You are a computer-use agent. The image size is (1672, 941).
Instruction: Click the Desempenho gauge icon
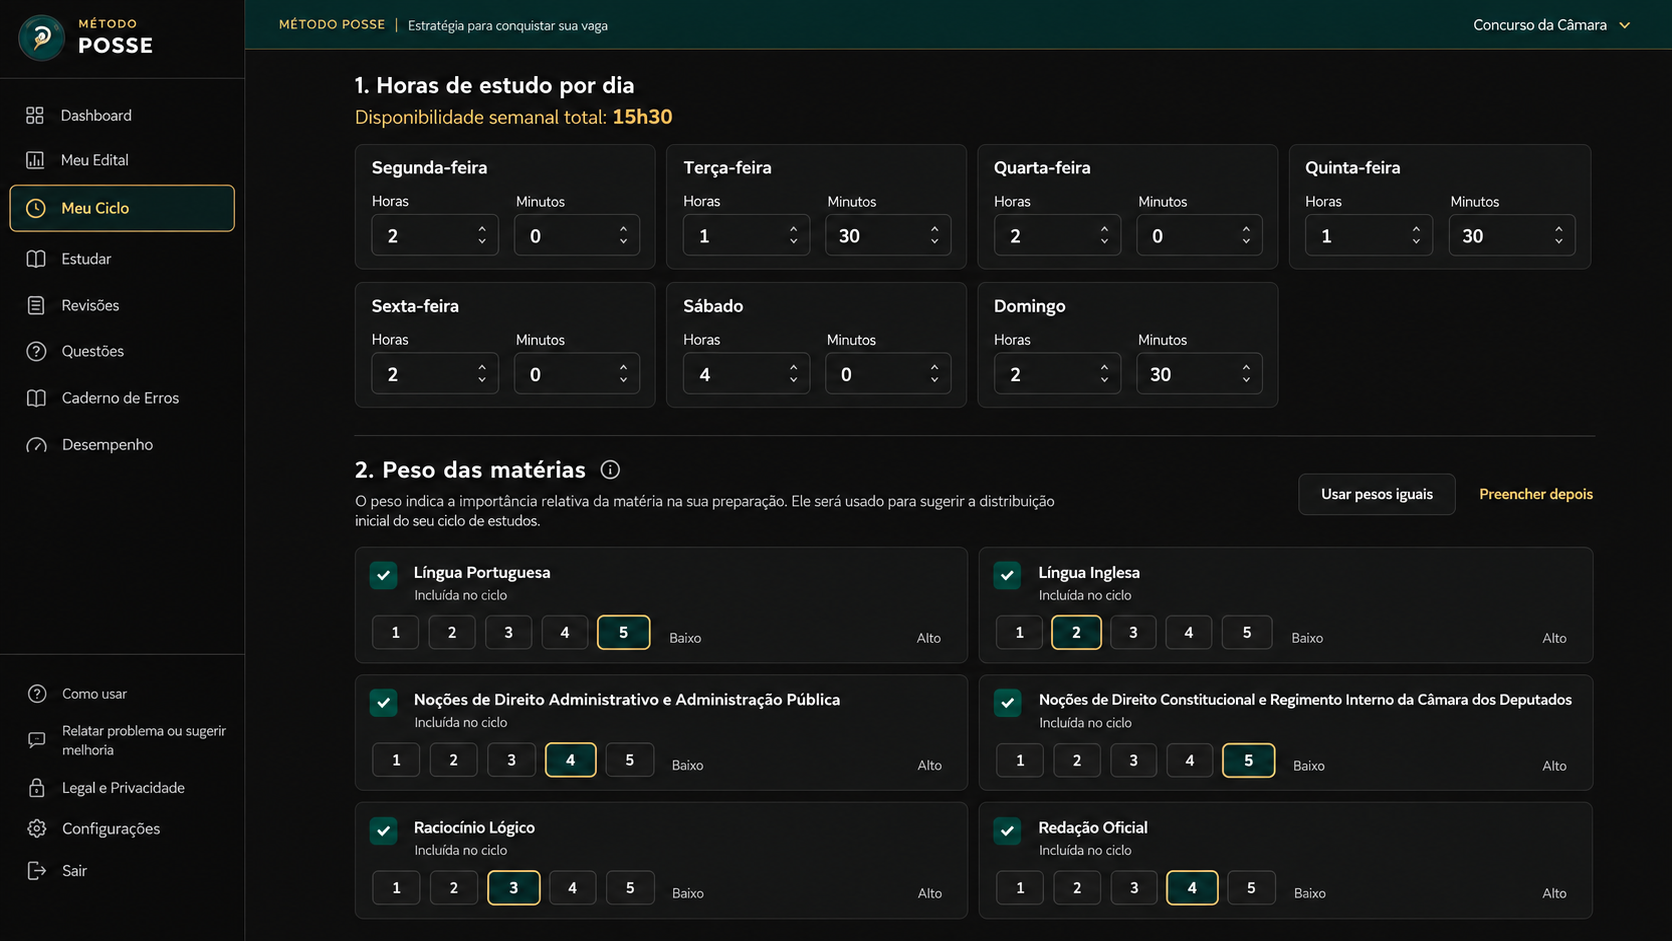(36, 445)
